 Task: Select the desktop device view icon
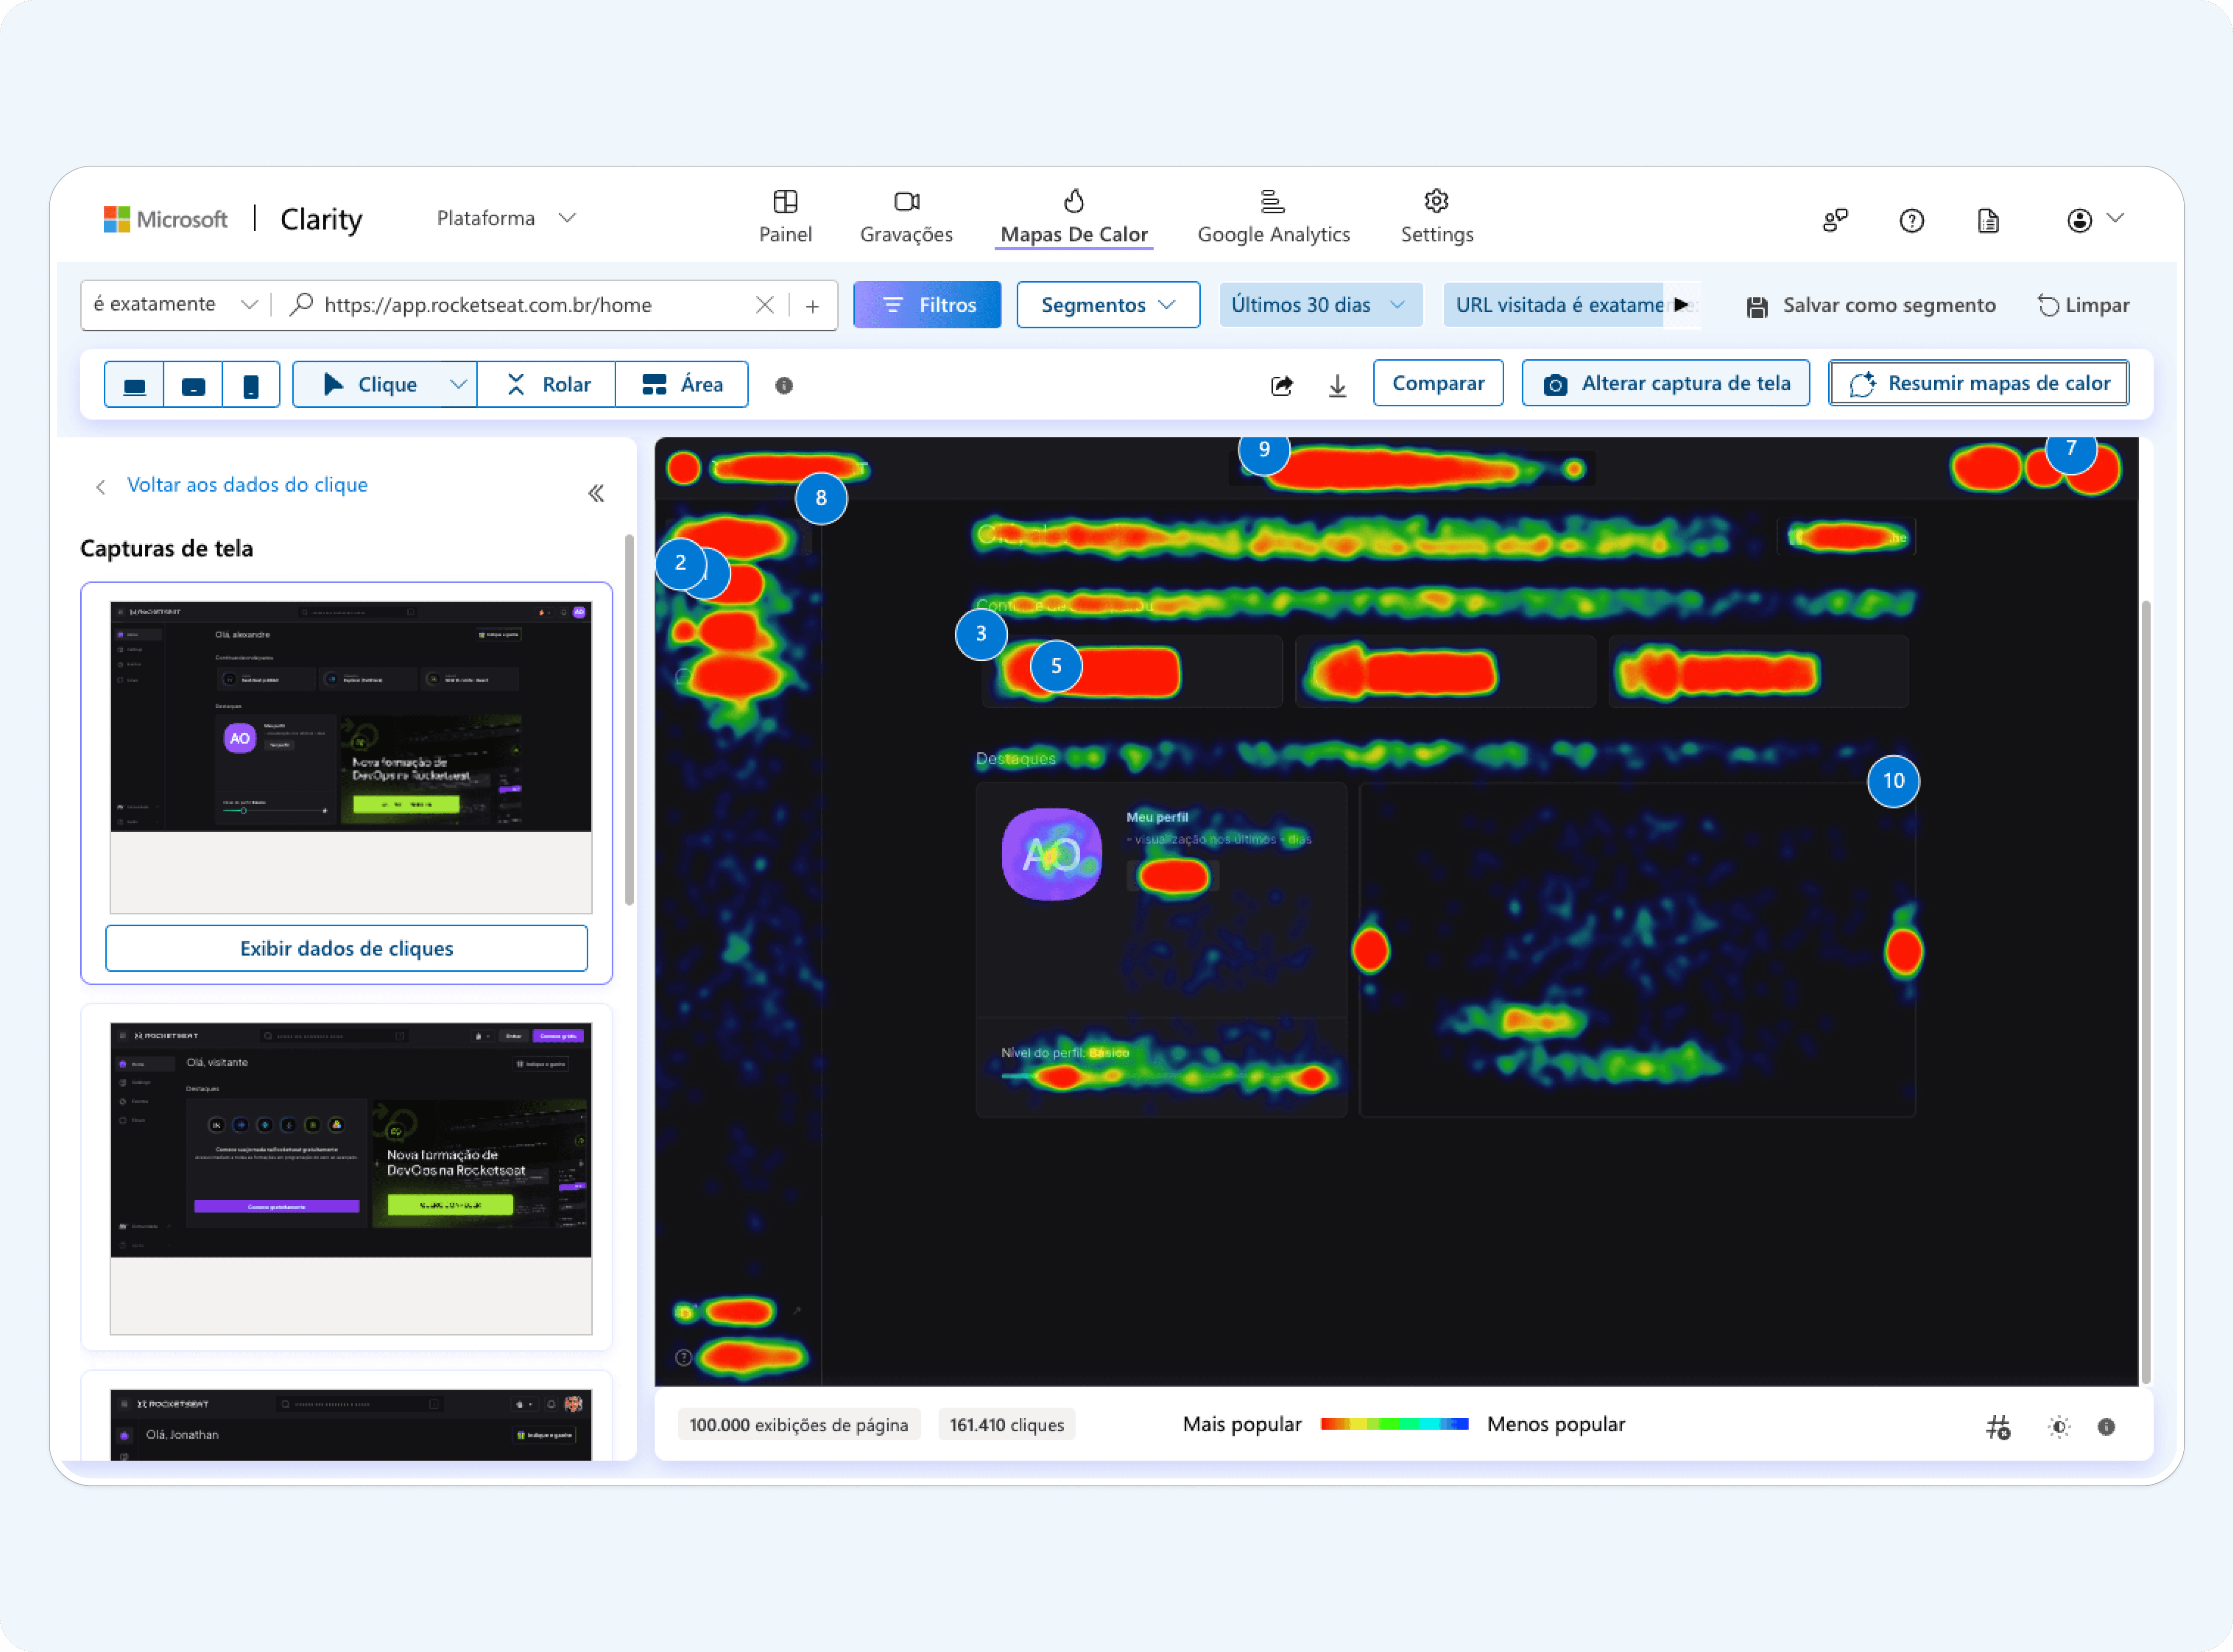pos(134,385)
